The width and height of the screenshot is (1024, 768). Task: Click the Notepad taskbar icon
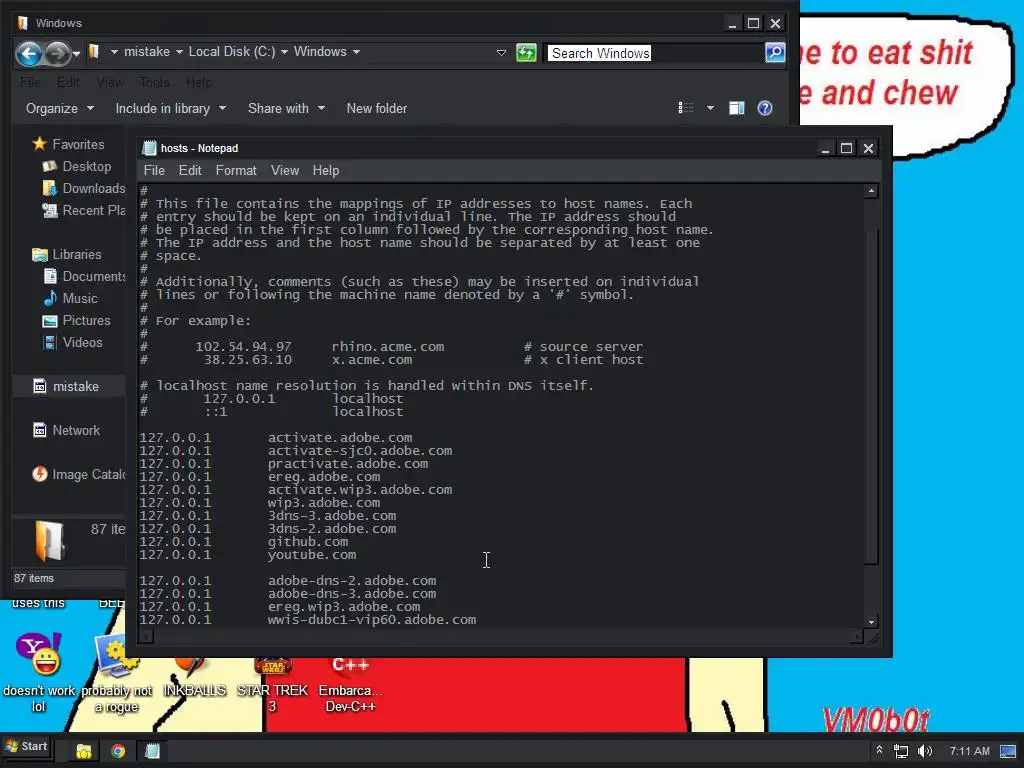click(x=152, y=751)
